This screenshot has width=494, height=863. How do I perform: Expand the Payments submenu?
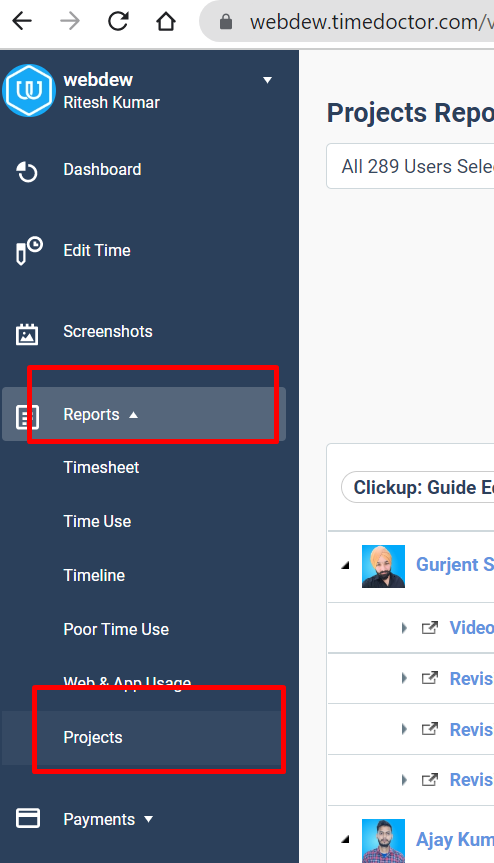point(149,820)
